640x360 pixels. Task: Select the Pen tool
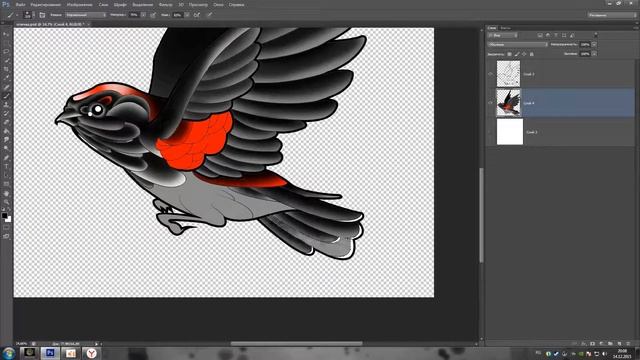click(6, 158)
